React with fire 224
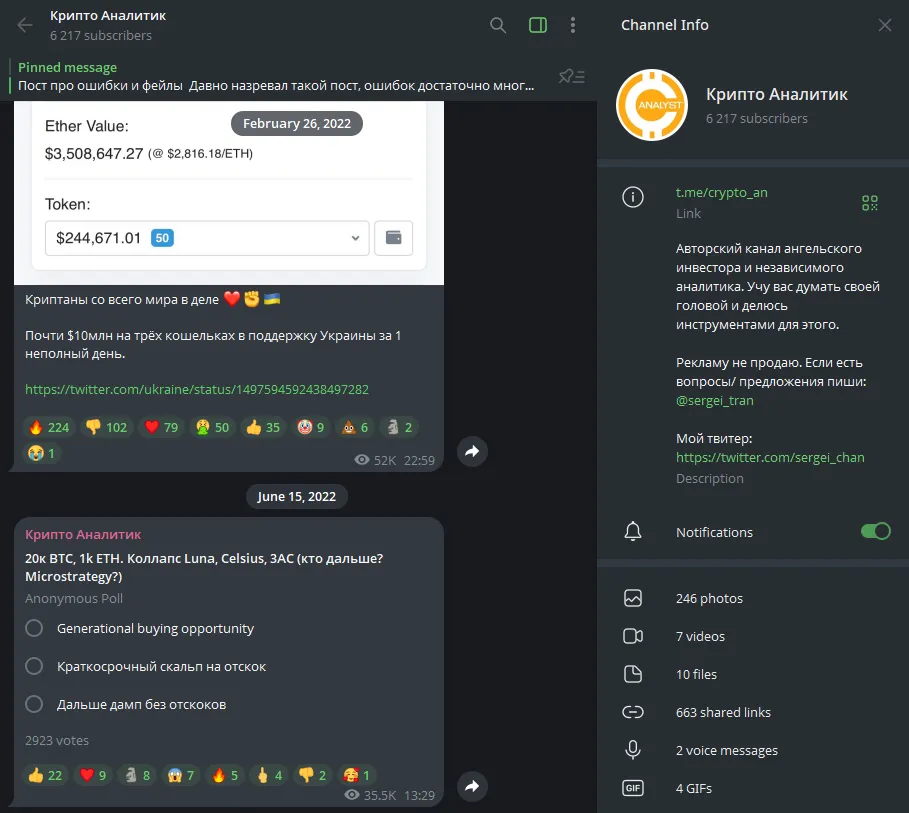909x813 pixels. 49,427
